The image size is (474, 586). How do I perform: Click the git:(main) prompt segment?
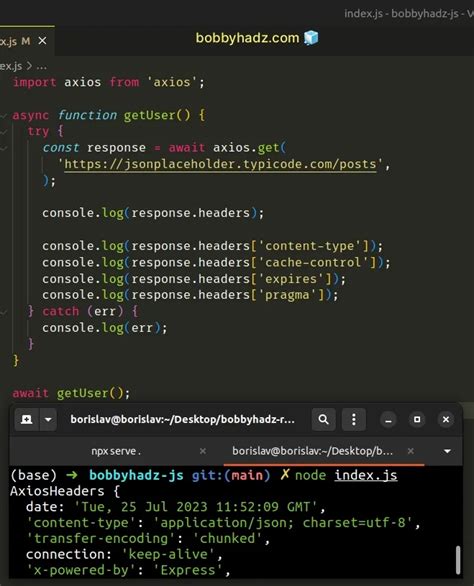[x=231, y=475]
